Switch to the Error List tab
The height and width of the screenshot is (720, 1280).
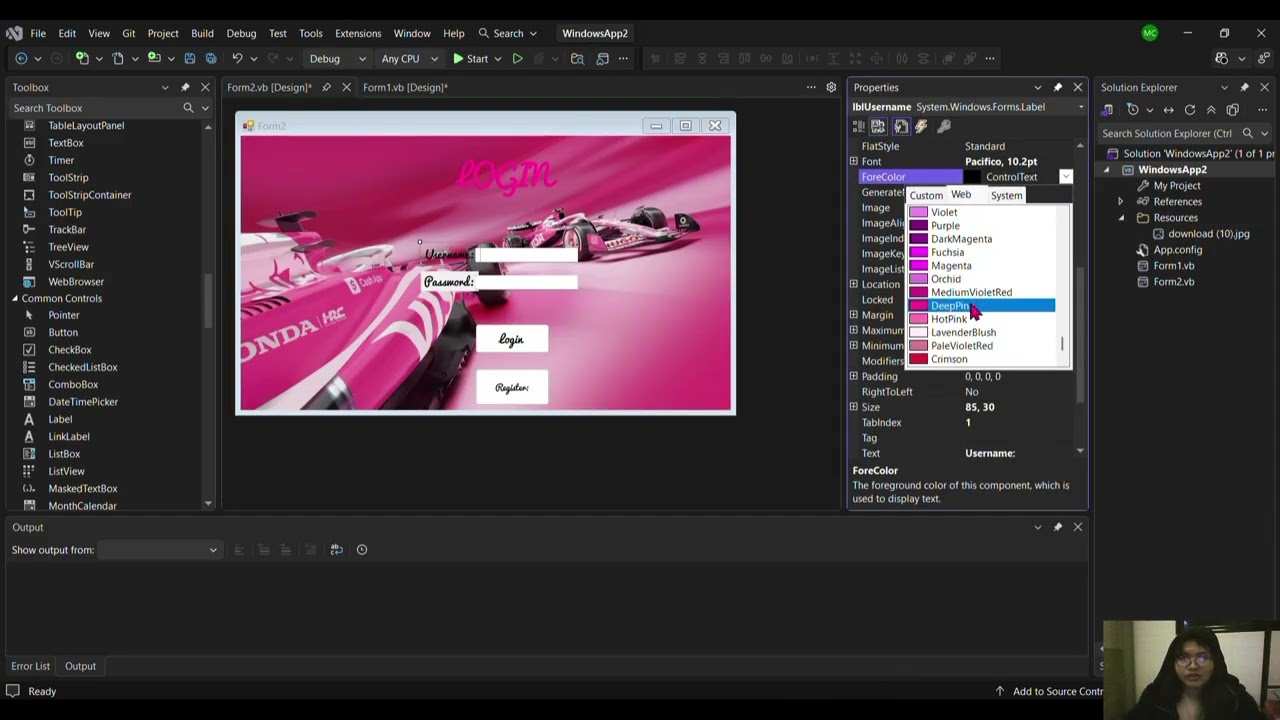(x=30, y=666)
